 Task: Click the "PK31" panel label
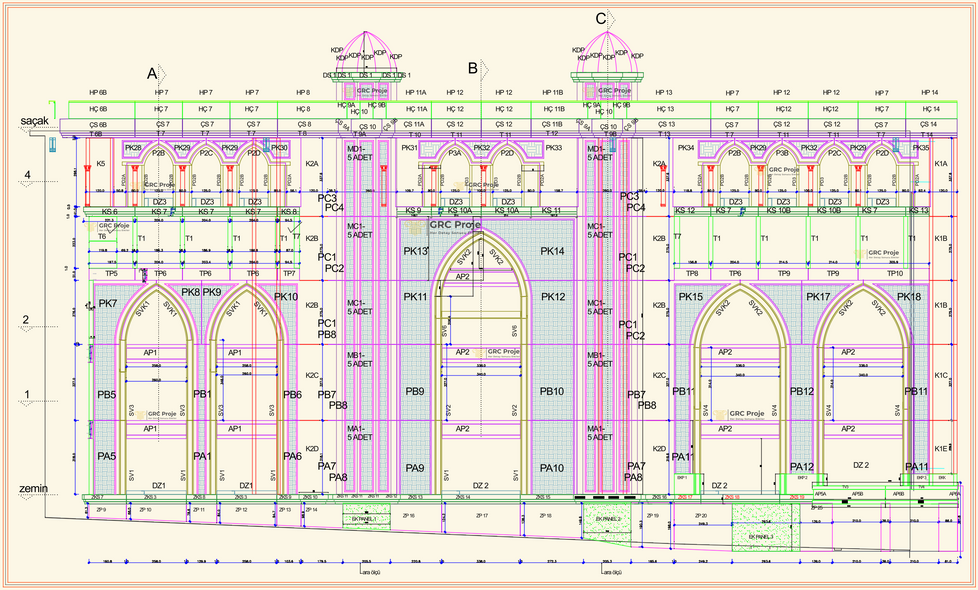point(410,148)
